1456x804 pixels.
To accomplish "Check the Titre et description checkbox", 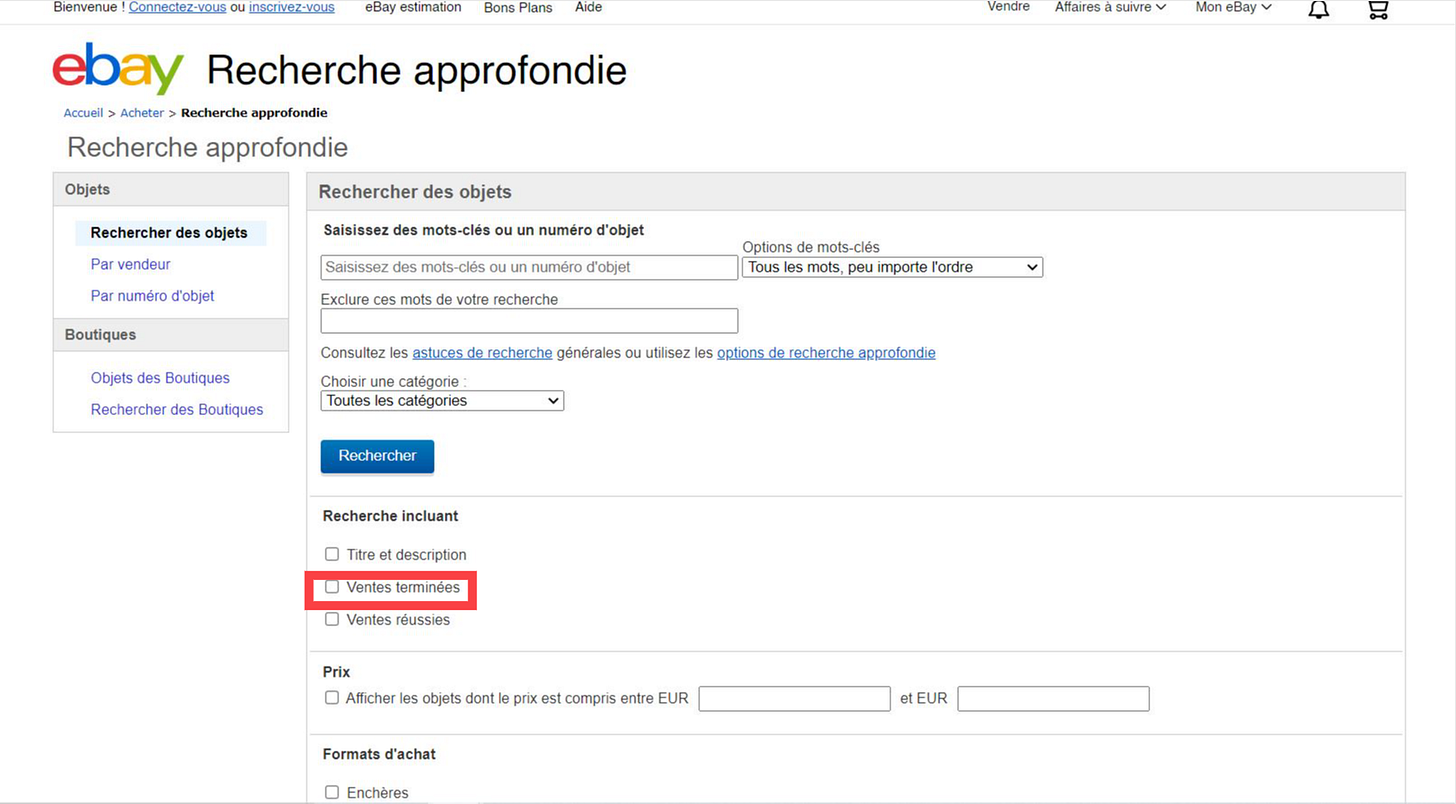I will click(332, 554).
